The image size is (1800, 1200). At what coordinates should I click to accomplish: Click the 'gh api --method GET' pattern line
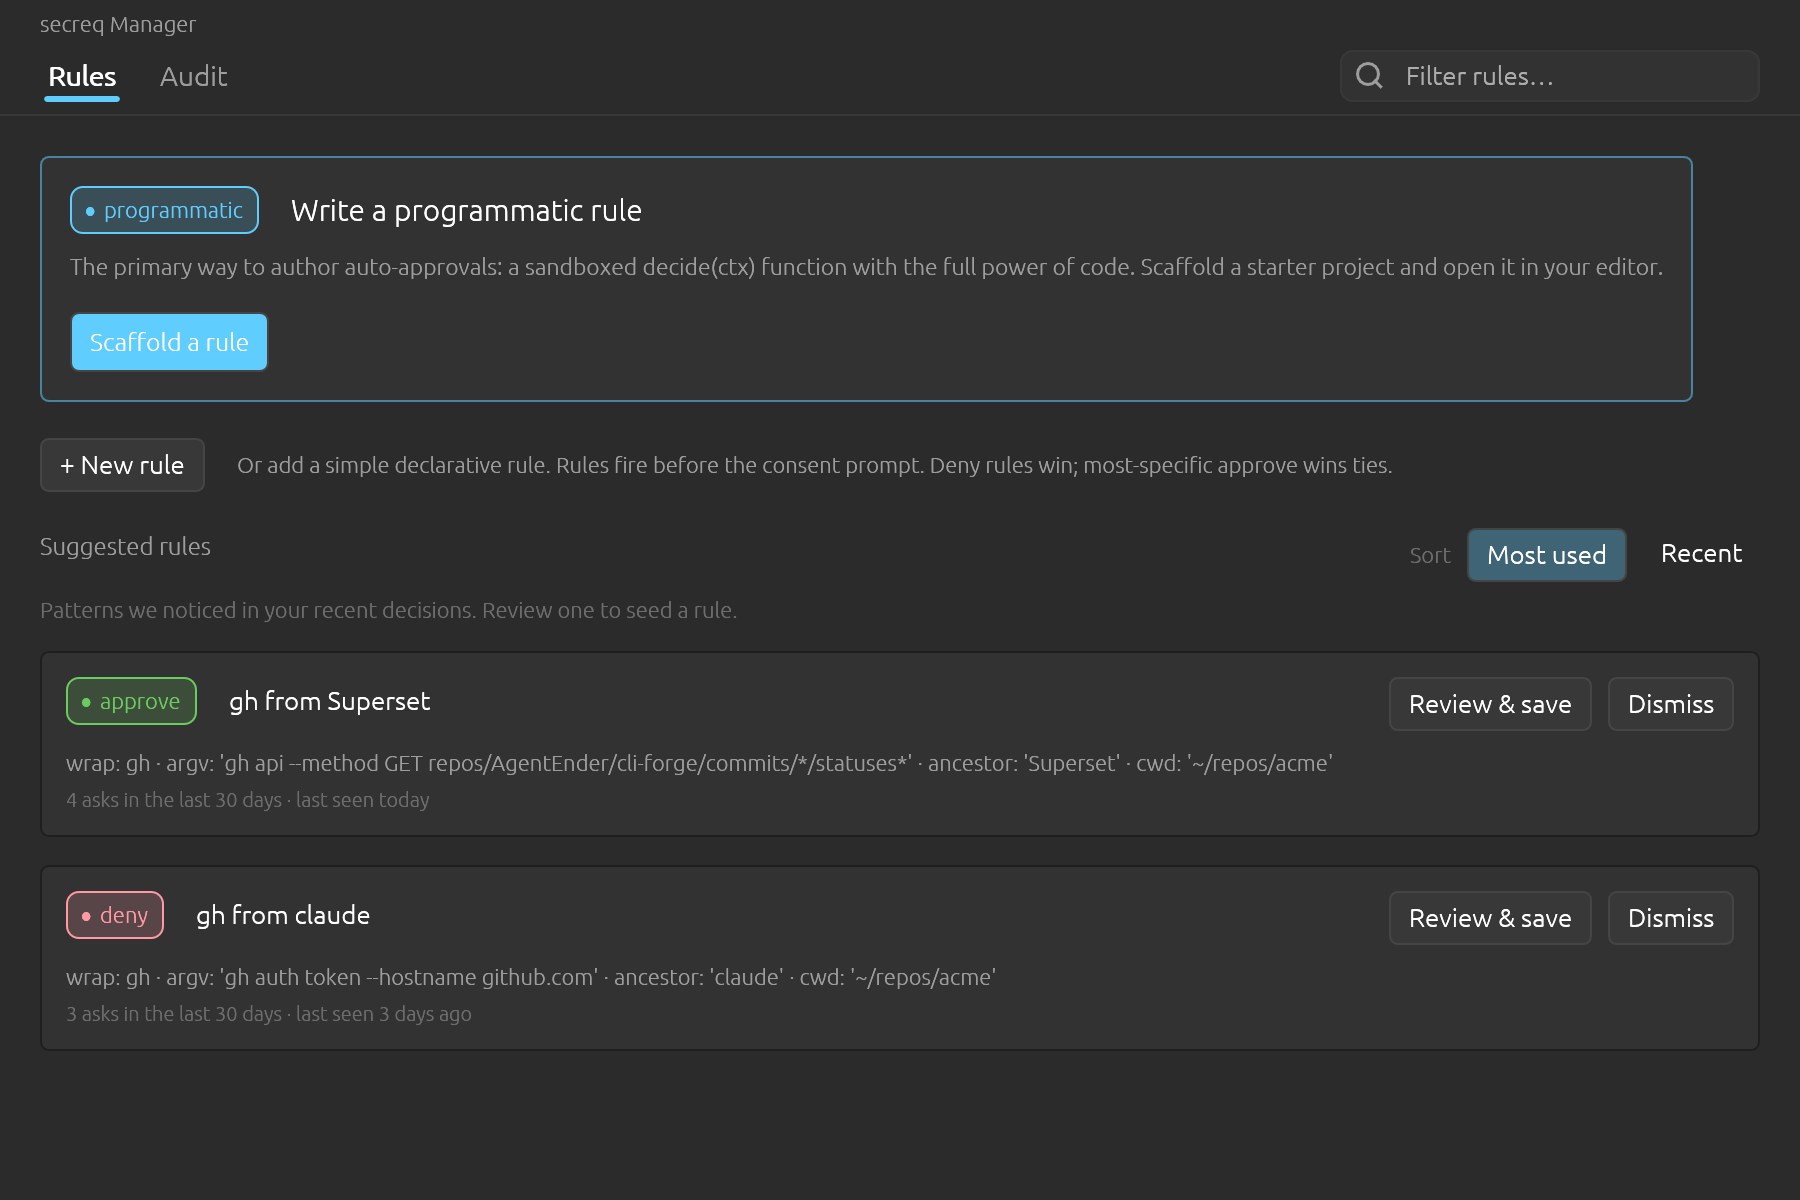pos(699,763)
